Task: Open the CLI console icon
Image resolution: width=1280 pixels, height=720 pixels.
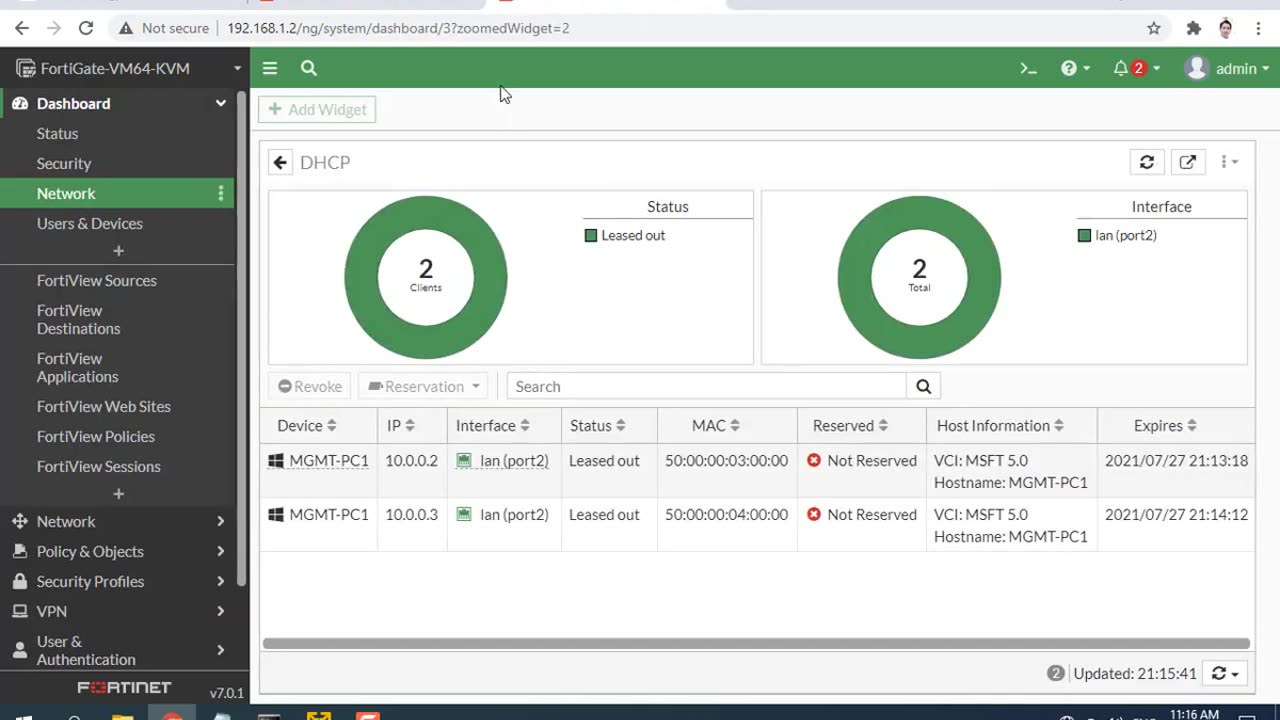Action: click(1028, 68)
